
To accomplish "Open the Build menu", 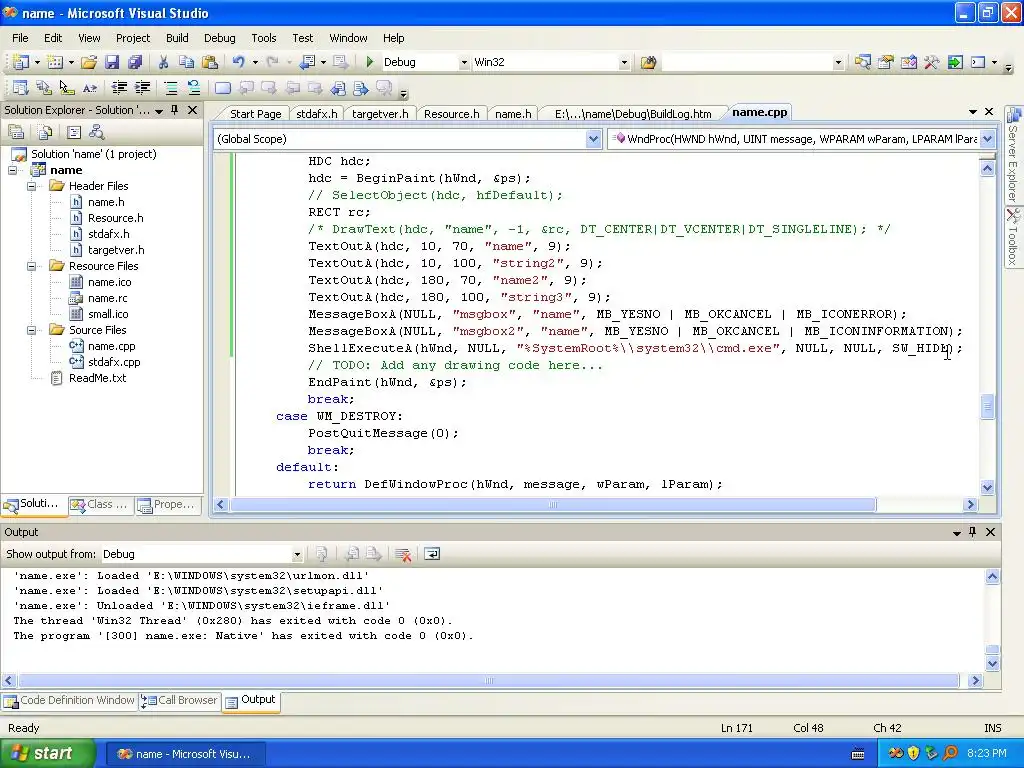I will pos(177,38).
